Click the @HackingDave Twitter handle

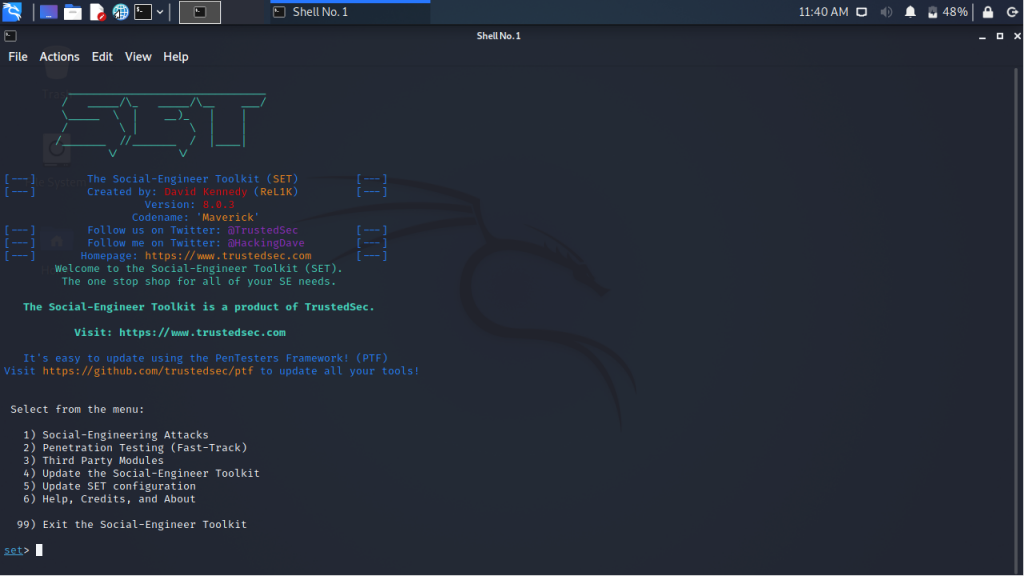pos(266,243)
